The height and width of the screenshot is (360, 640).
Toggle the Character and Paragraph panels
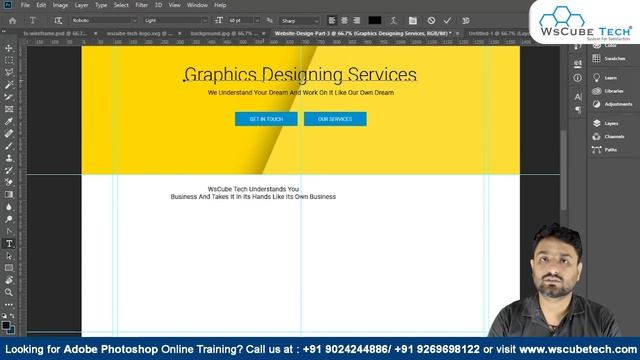413,20
